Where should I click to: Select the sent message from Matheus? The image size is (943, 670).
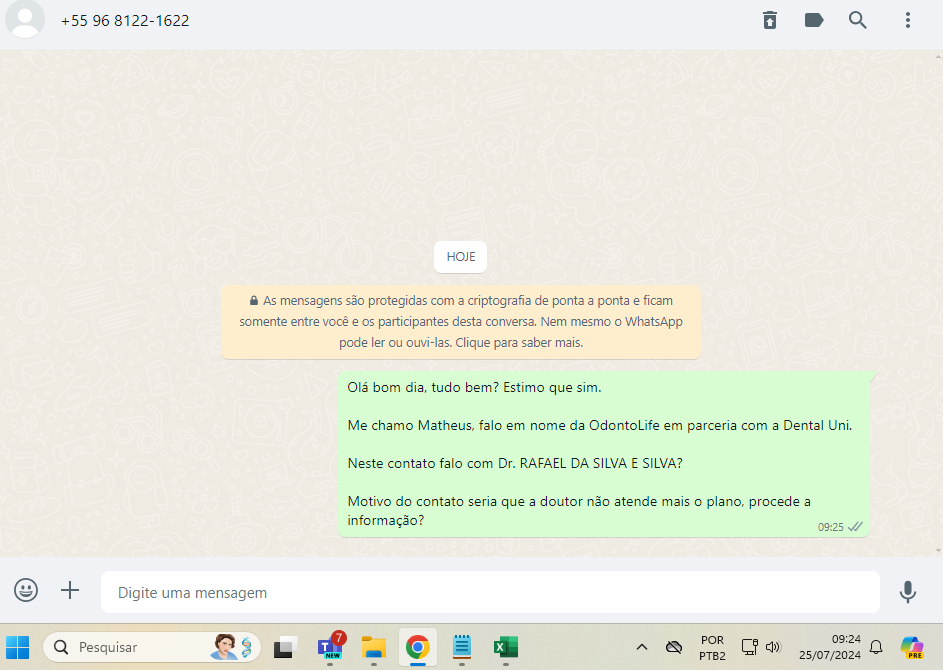(604, 454)
